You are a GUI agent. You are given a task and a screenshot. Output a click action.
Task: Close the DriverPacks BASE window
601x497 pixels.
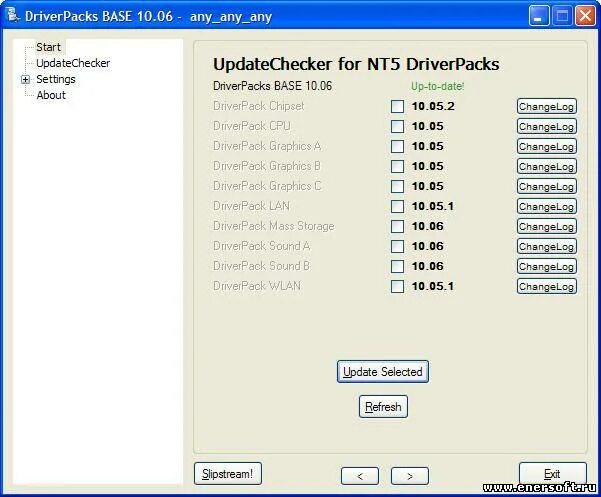(585, 16)
